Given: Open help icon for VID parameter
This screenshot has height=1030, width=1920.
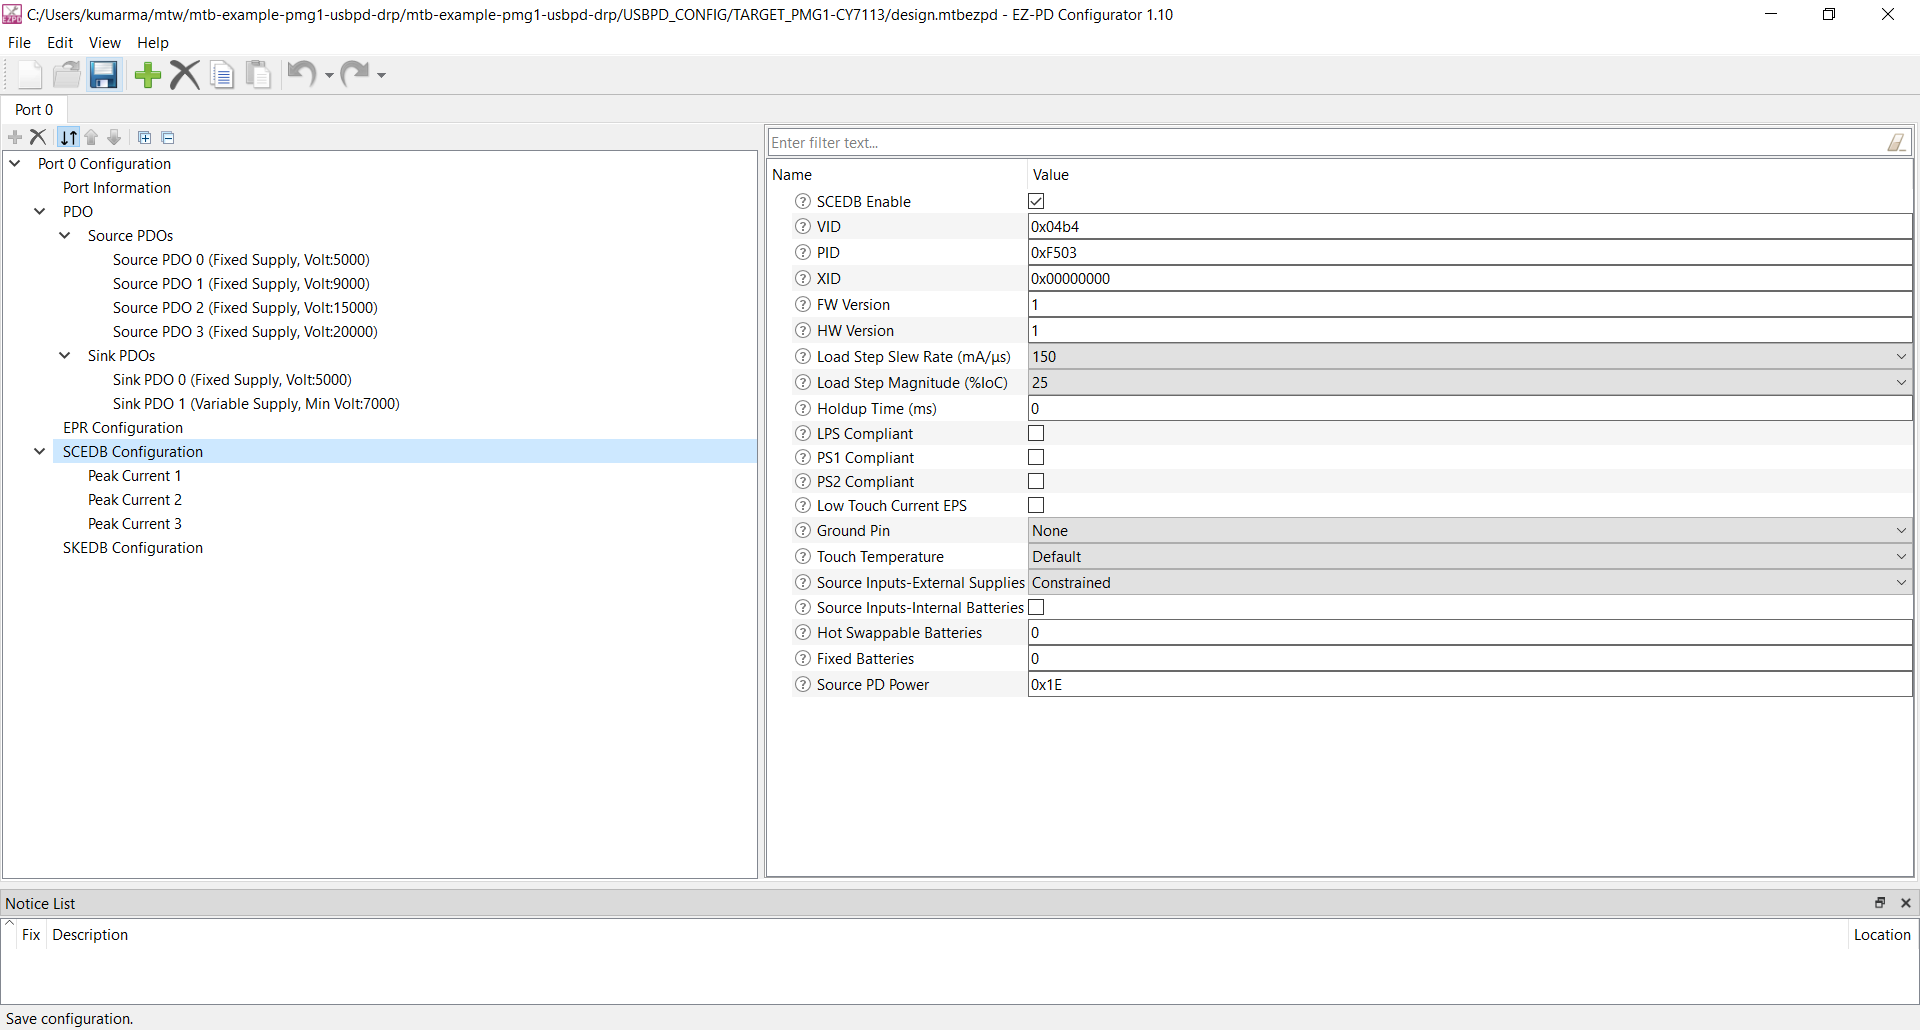Looking at the screenshot, I should [802, 227].
